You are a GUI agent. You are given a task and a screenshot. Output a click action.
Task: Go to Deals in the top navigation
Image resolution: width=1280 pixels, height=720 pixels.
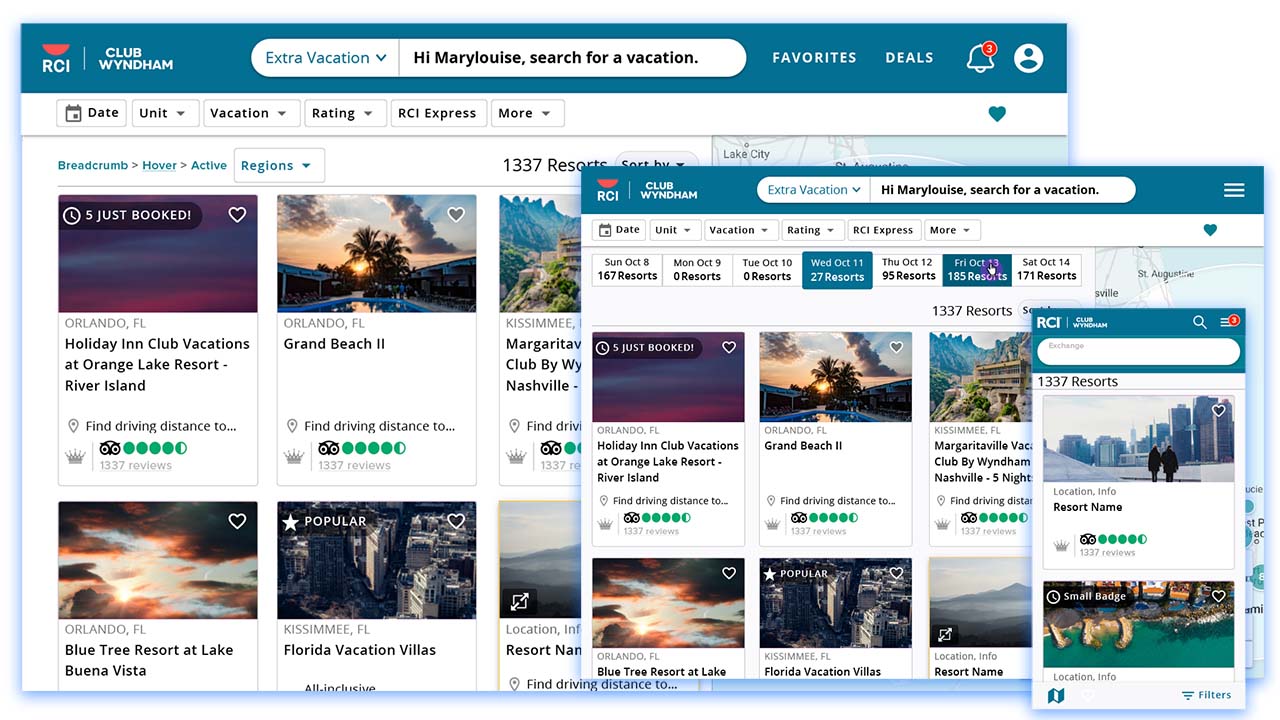909,58
